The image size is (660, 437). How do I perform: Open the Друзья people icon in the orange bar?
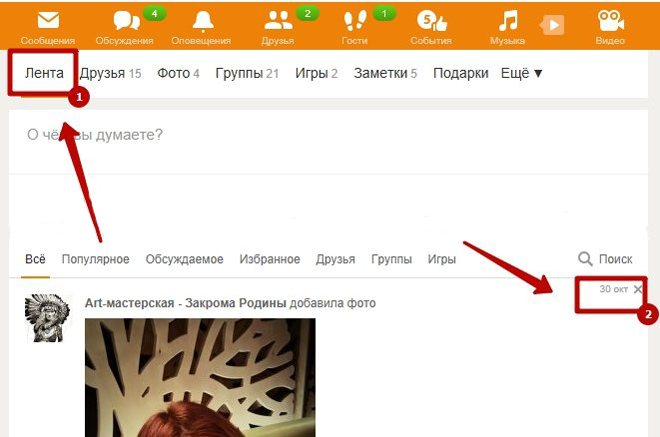coord(278,21)
